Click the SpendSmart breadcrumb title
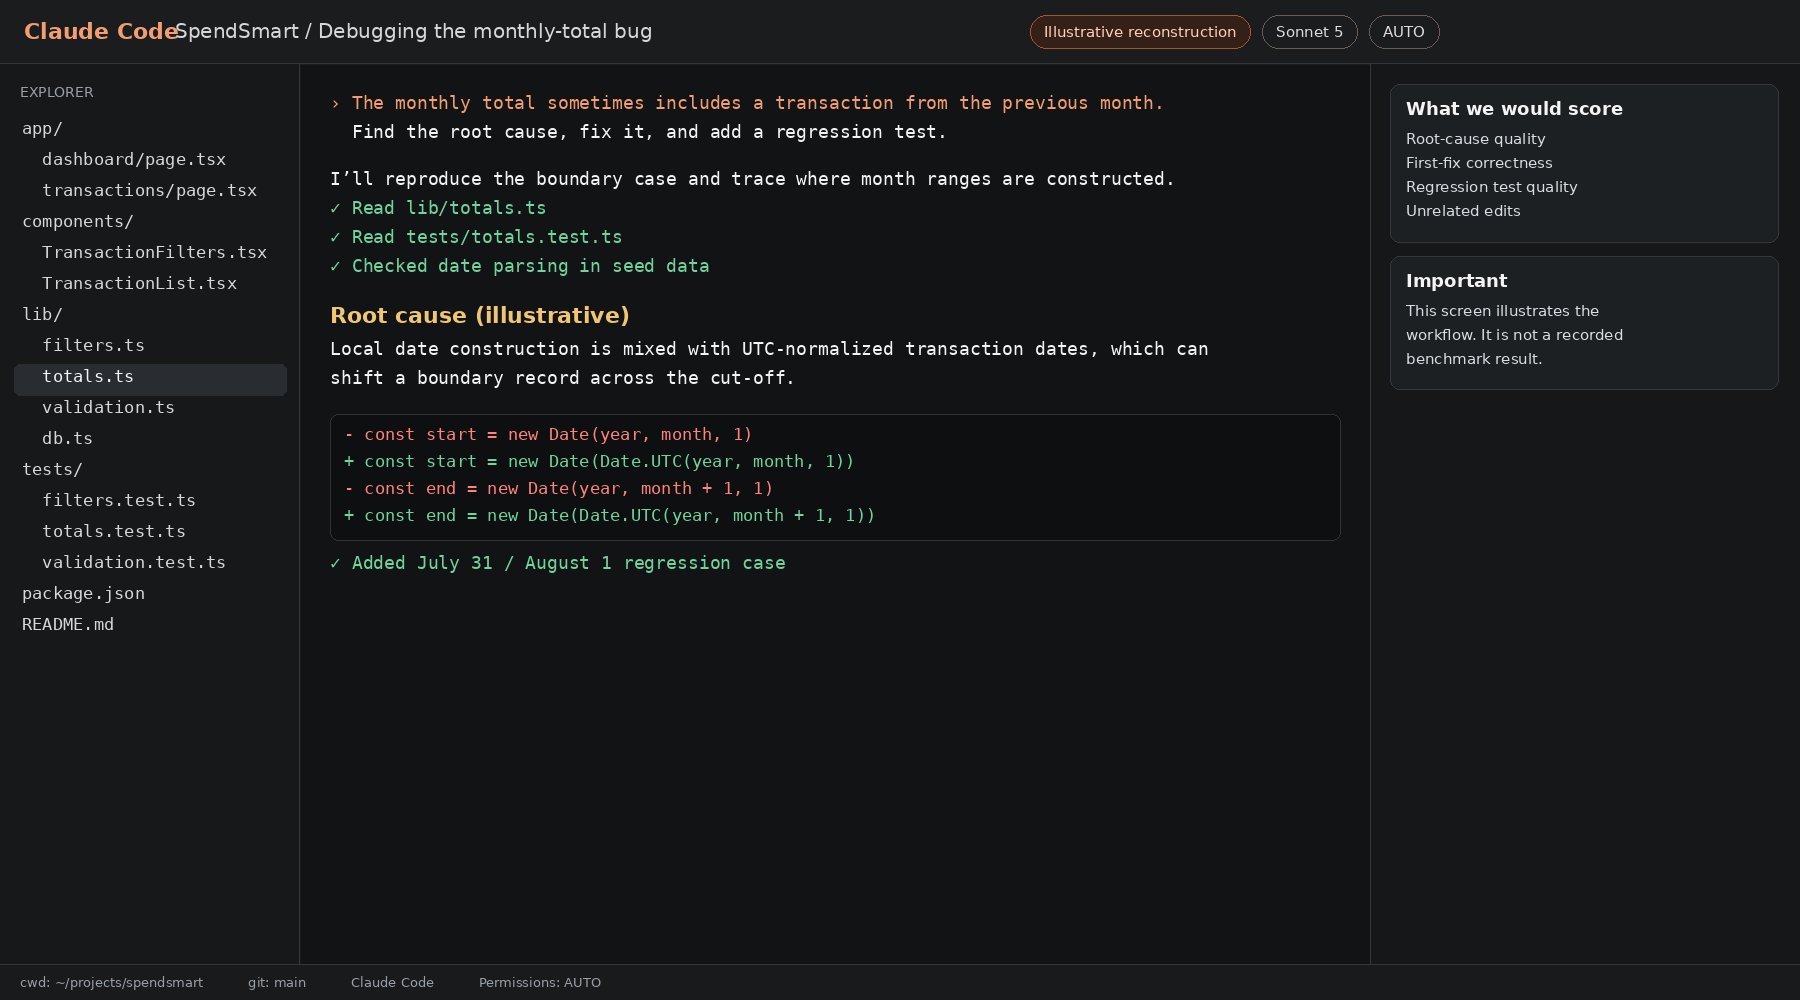Image resolution: width=1800 pixels, height=1000 pixels. 413,31
